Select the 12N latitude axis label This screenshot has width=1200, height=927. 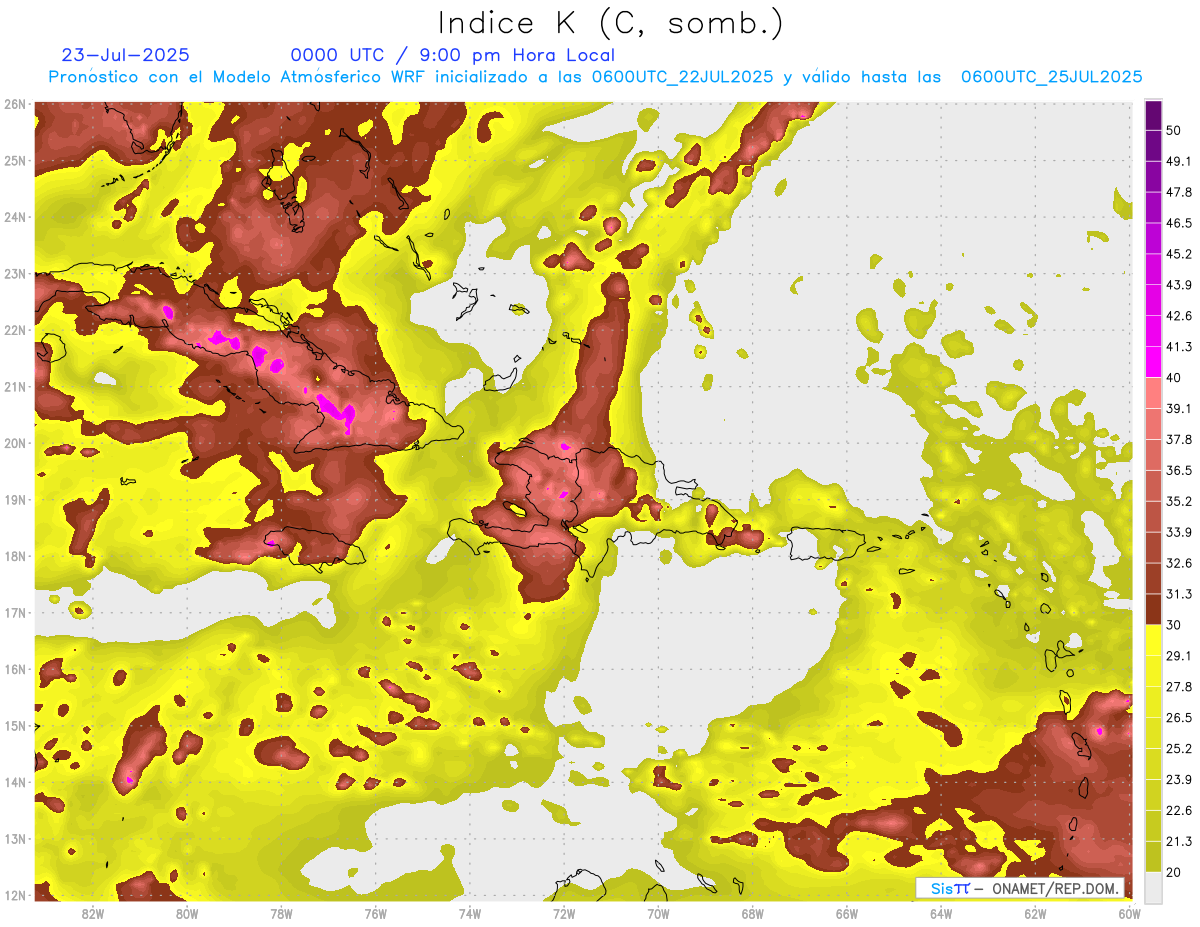tap(15, 895)
